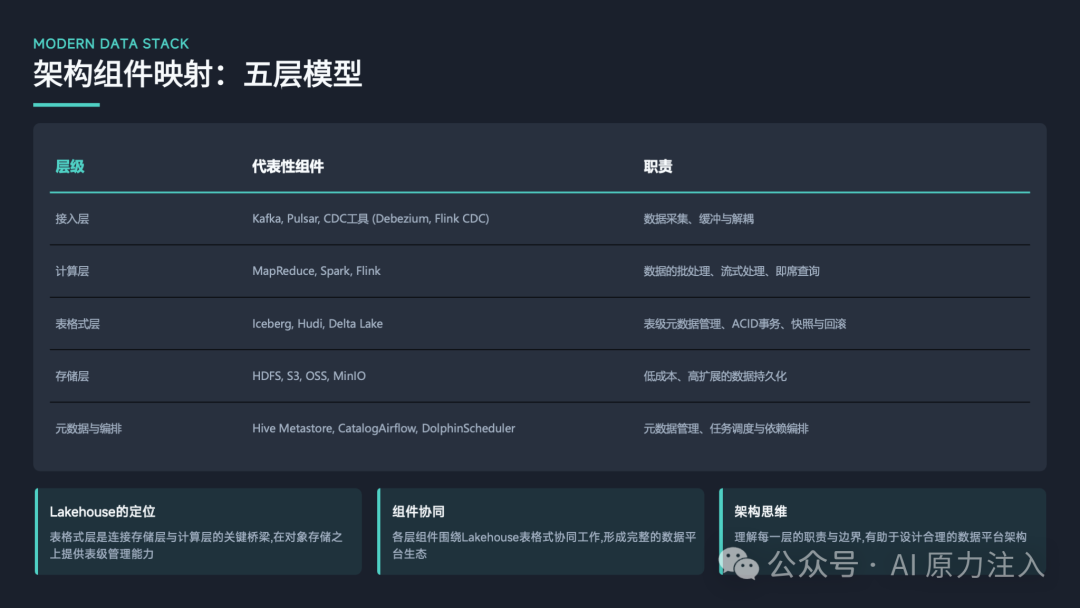Click the description starting '各层组件围绕Lakehouse'

coord(544,545)
